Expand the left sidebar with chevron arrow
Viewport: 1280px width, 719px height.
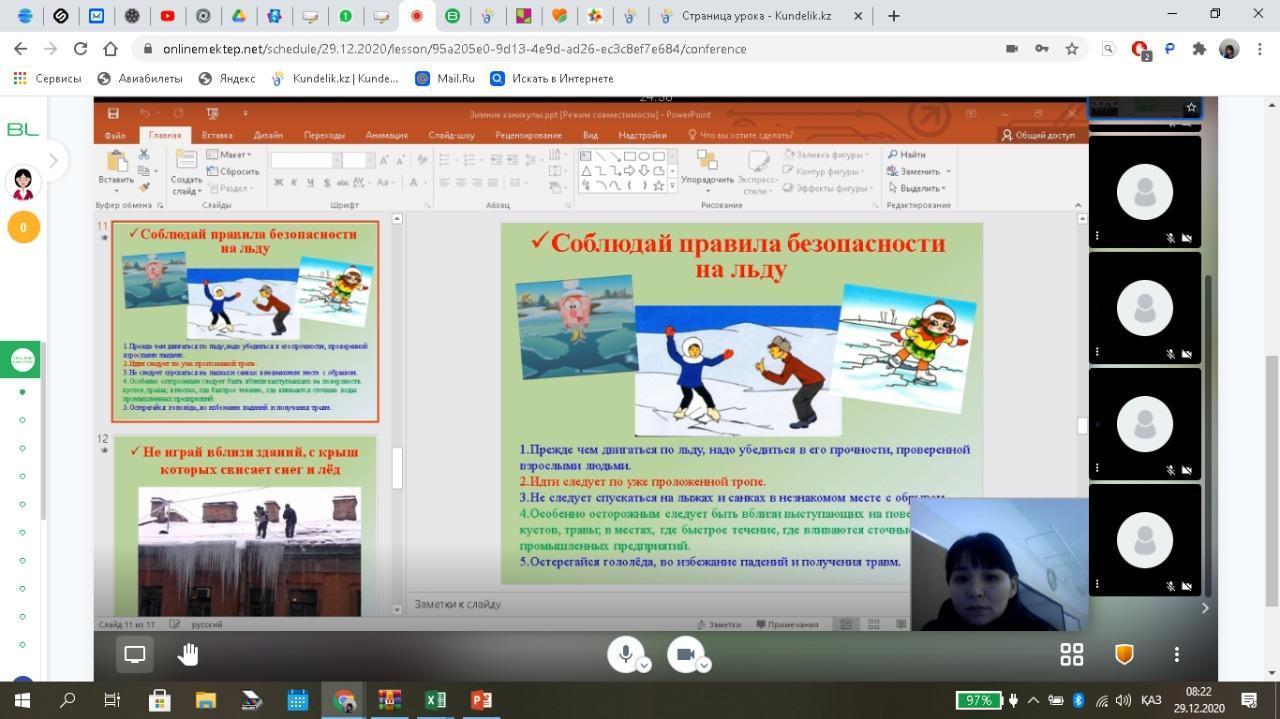(x=54, y=160)
